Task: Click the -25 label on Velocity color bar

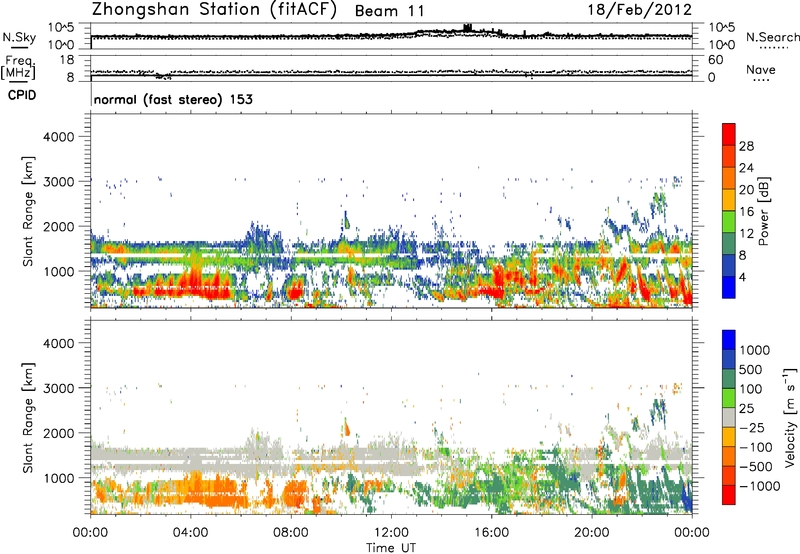Action: pyautogui.click(x=751, y=427)
